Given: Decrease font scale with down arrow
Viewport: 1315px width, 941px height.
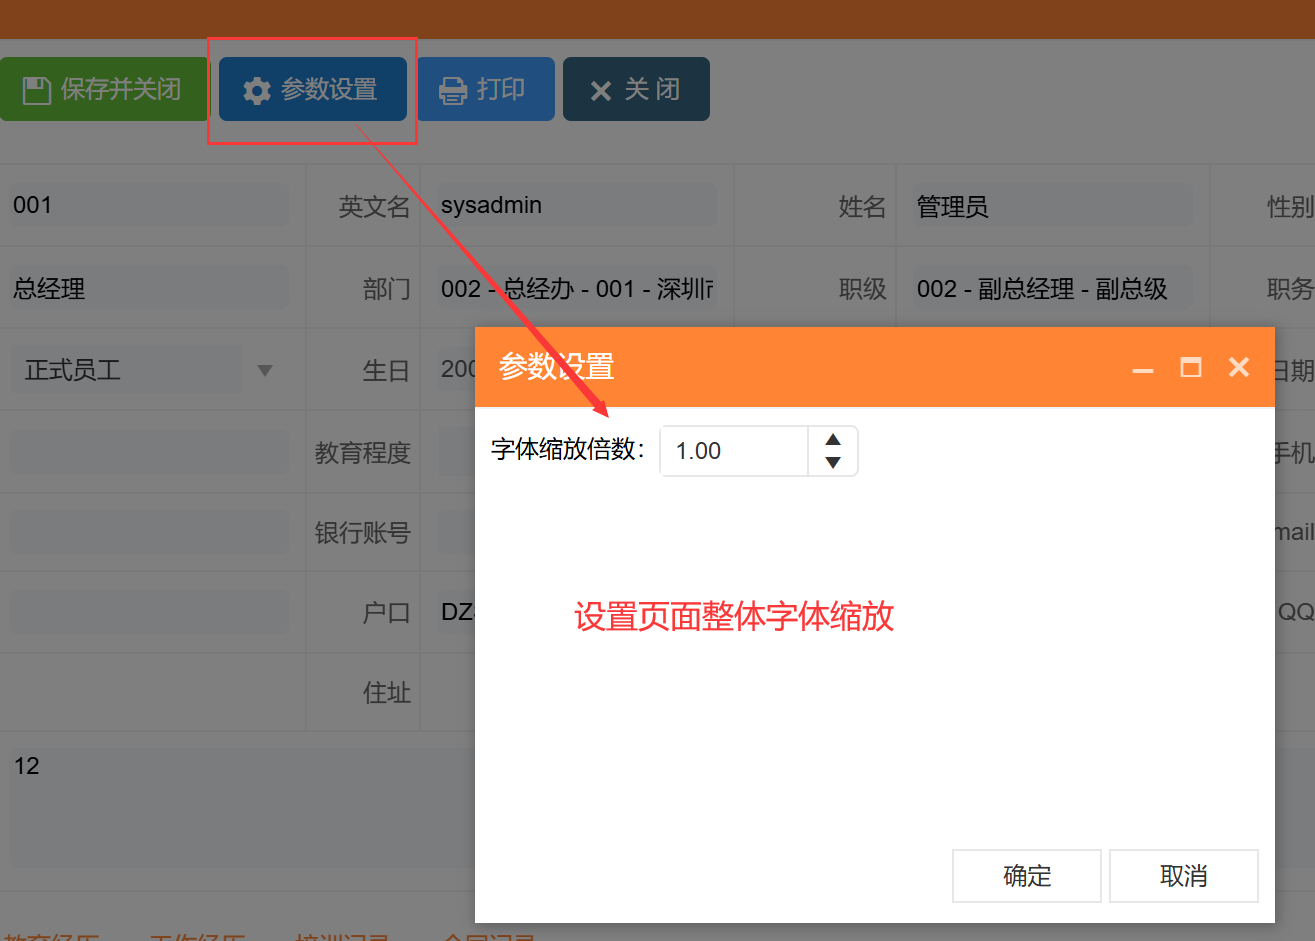Looking at the screenshot, I should coord(832,463).
